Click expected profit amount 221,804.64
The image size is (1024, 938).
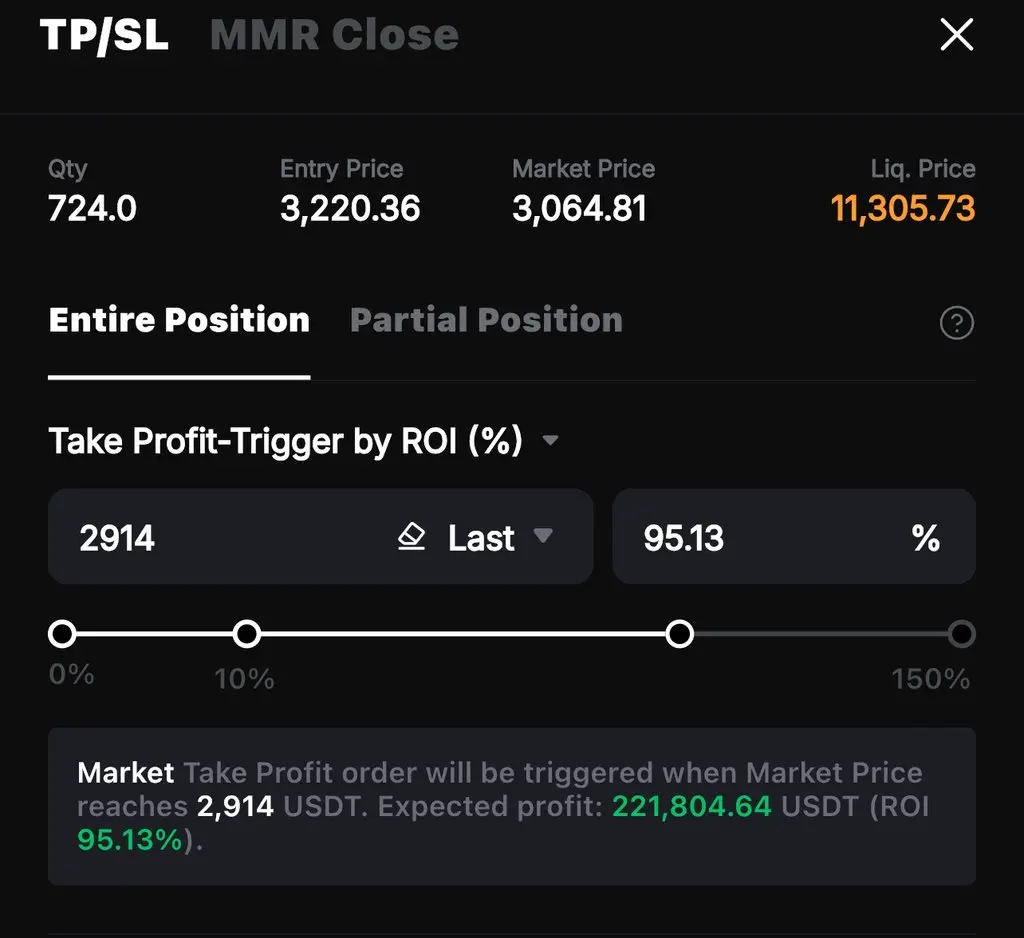[x=691, y=806]
